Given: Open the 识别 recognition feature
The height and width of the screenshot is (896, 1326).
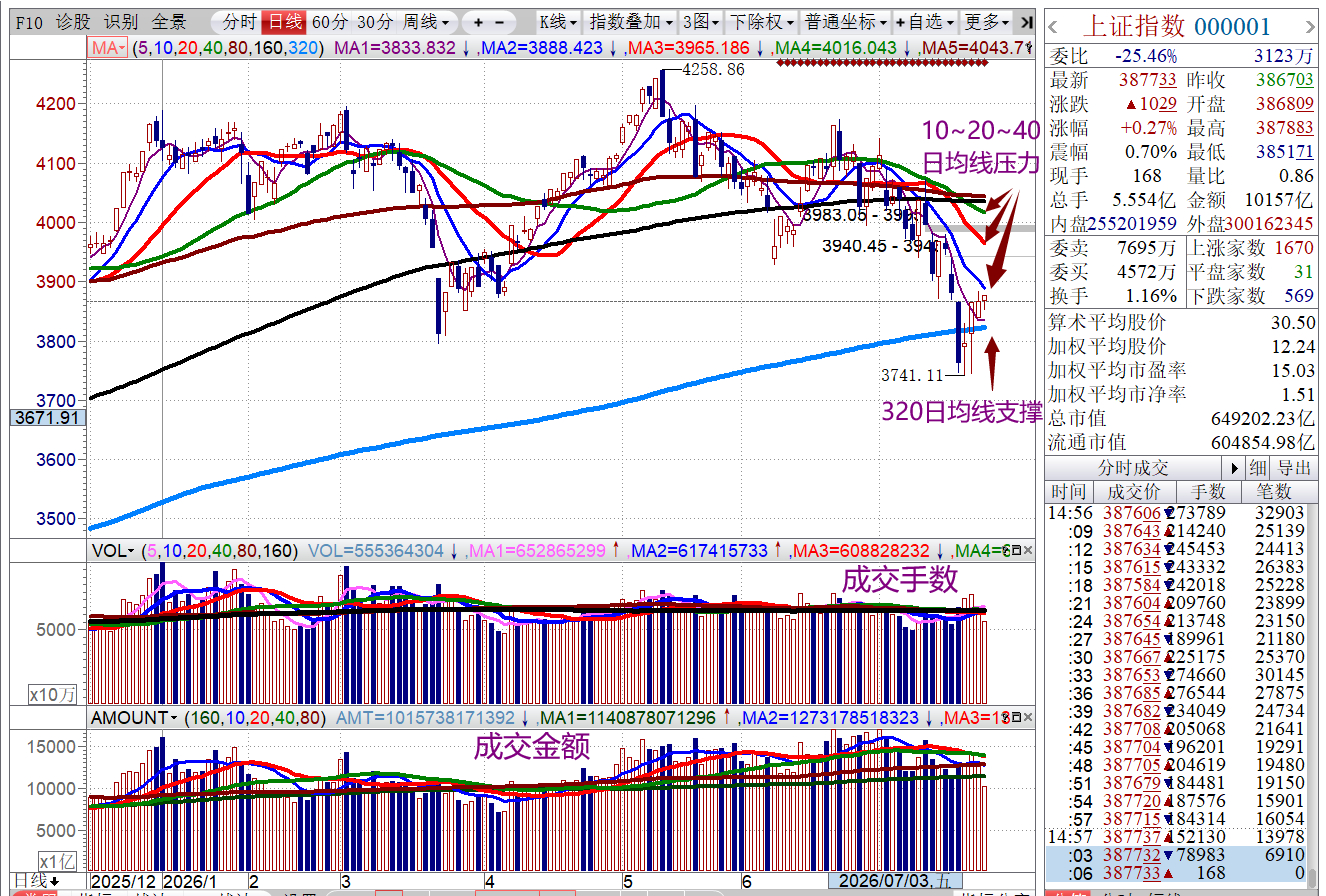Looking at the screenshot, I should tap(121, 21).
